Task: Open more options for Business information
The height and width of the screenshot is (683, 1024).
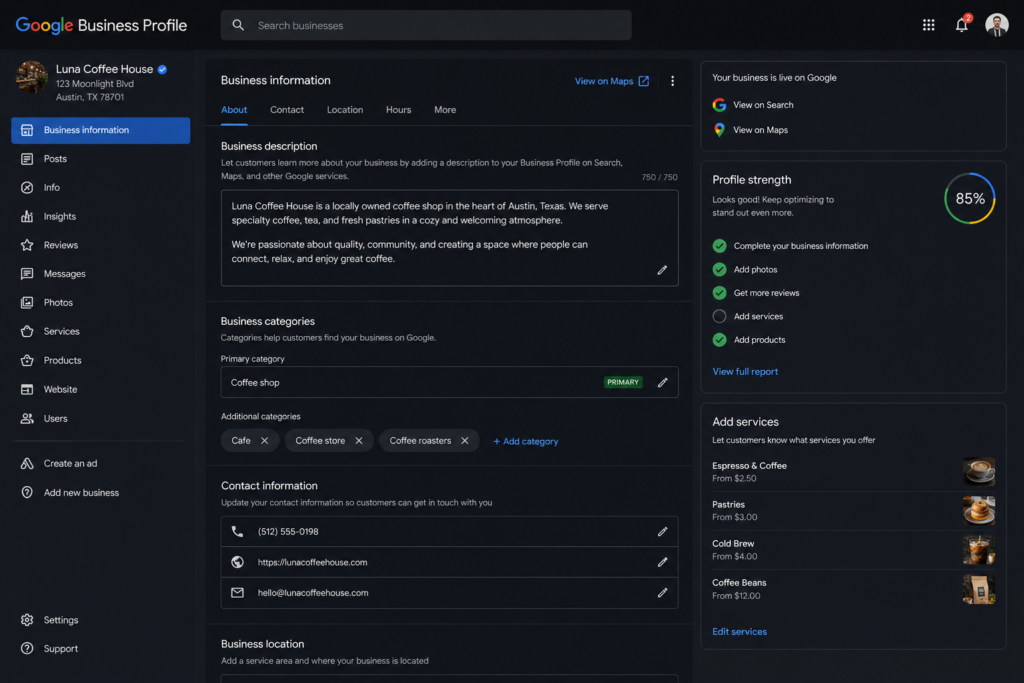Action: (x=672, y=81)
